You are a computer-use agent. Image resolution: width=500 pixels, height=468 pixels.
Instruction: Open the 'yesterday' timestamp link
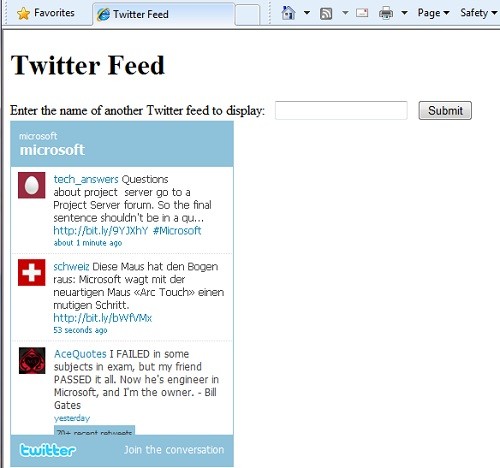point(72,418)
